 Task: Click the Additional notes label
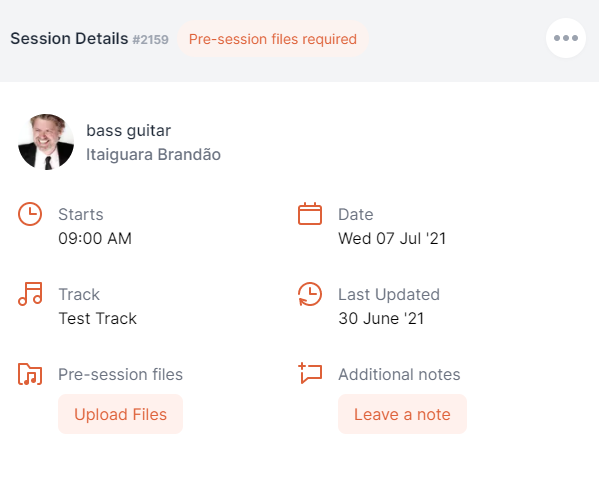399,374
